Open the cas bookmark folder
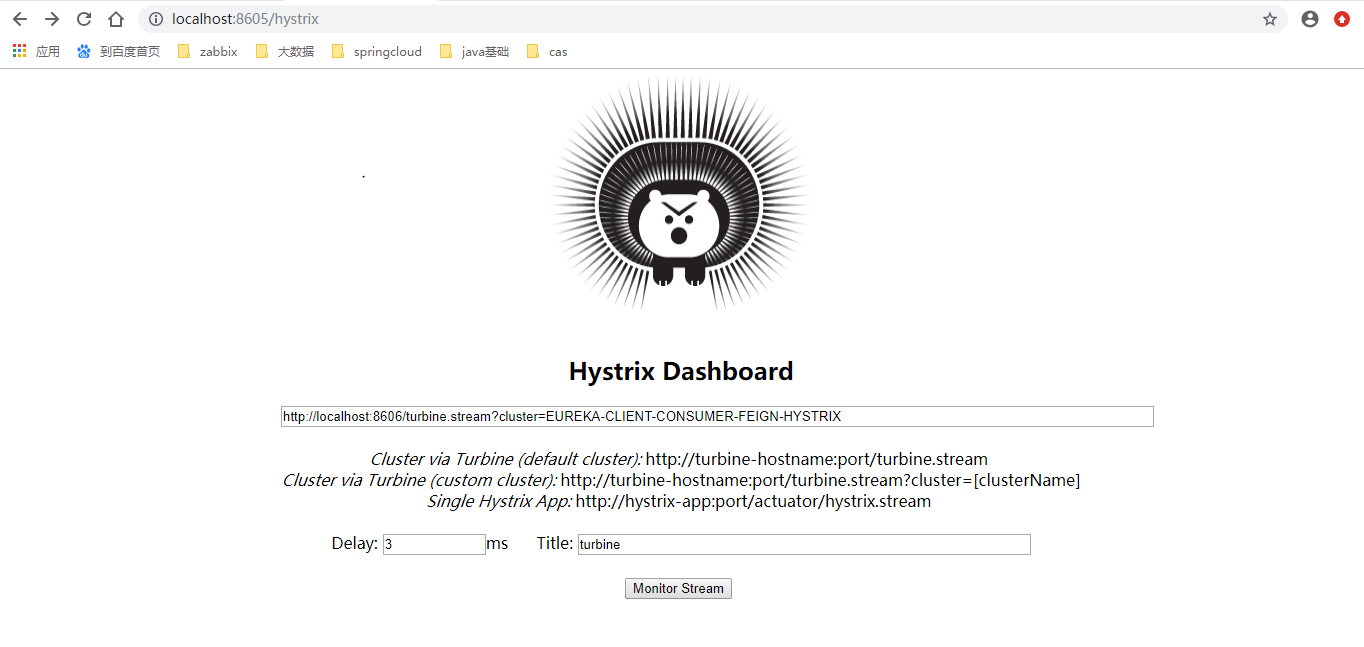 point(547,51)
